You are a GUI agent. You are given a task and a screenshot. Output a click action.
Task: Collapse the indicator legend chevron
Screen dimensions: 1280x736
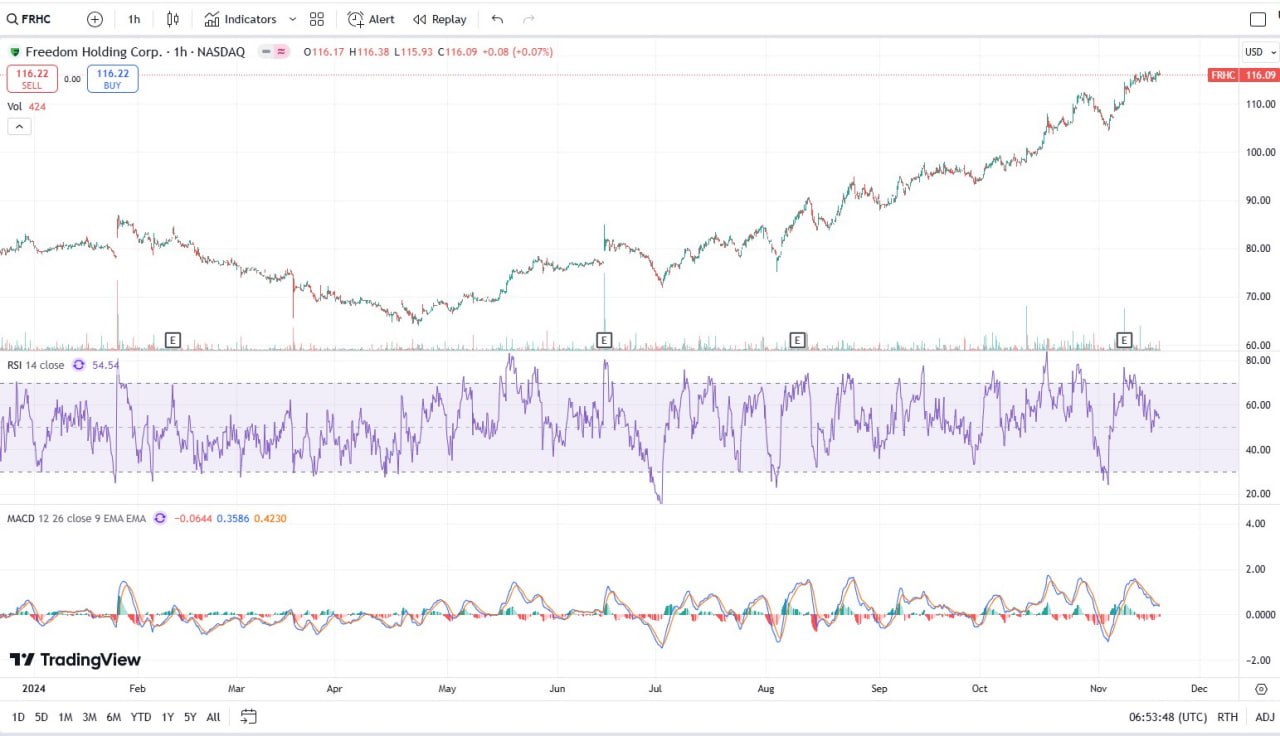[x=18, y=126]
